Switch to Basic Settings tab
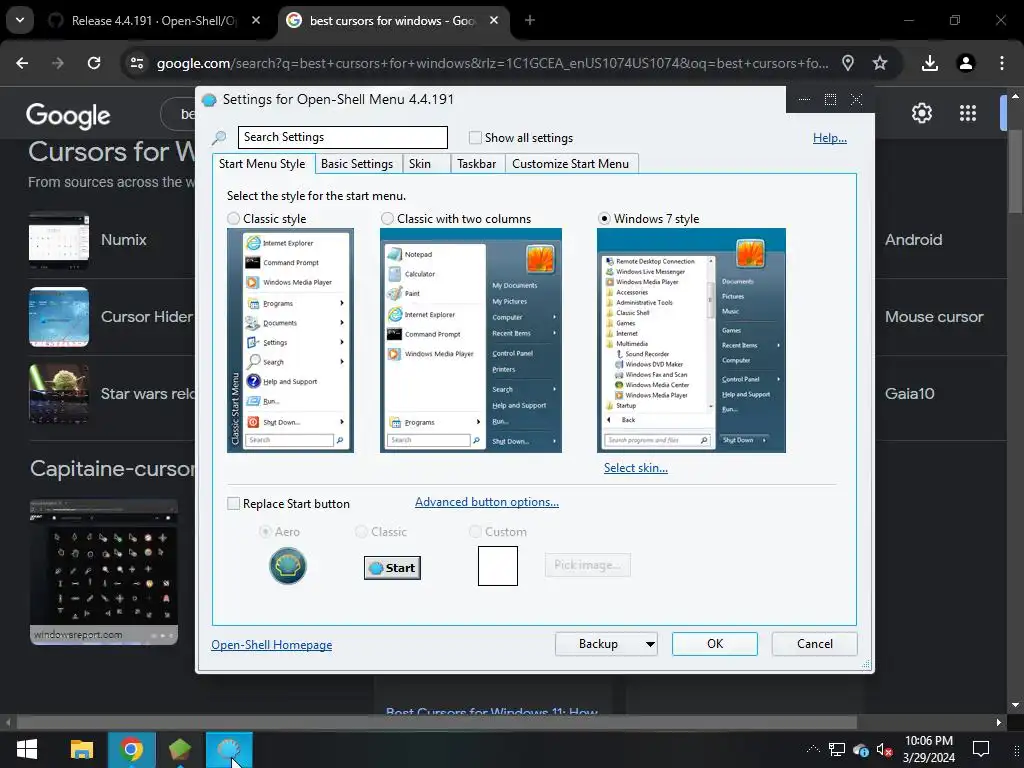 (357, 164)
